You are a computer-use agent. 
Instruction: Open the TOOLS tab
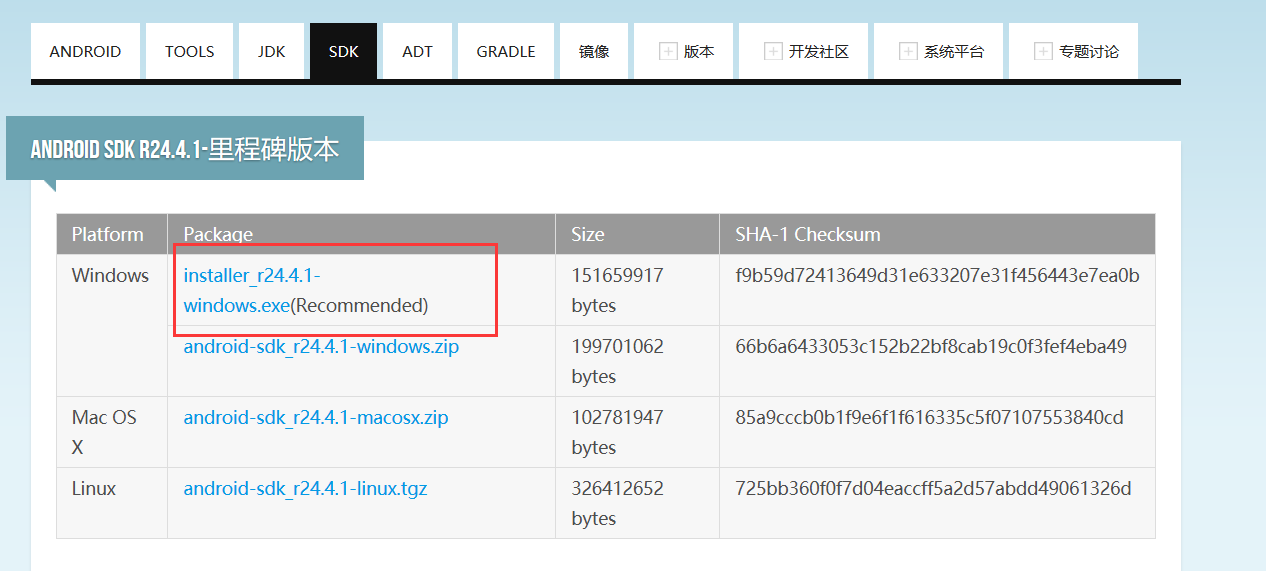click(x=189, y=51)
